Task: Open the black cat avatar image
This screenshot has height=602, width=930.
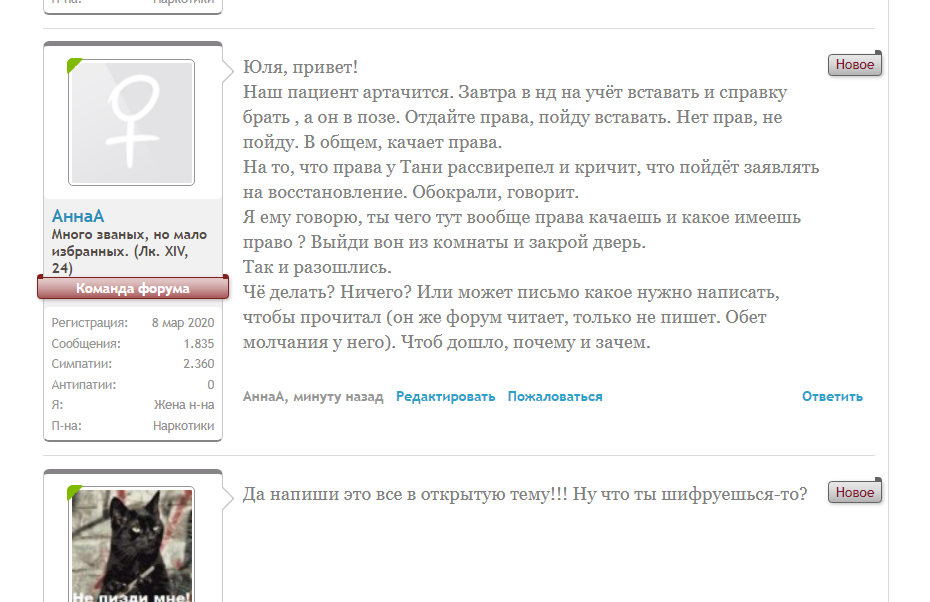Action: click(x=130, y=545)
